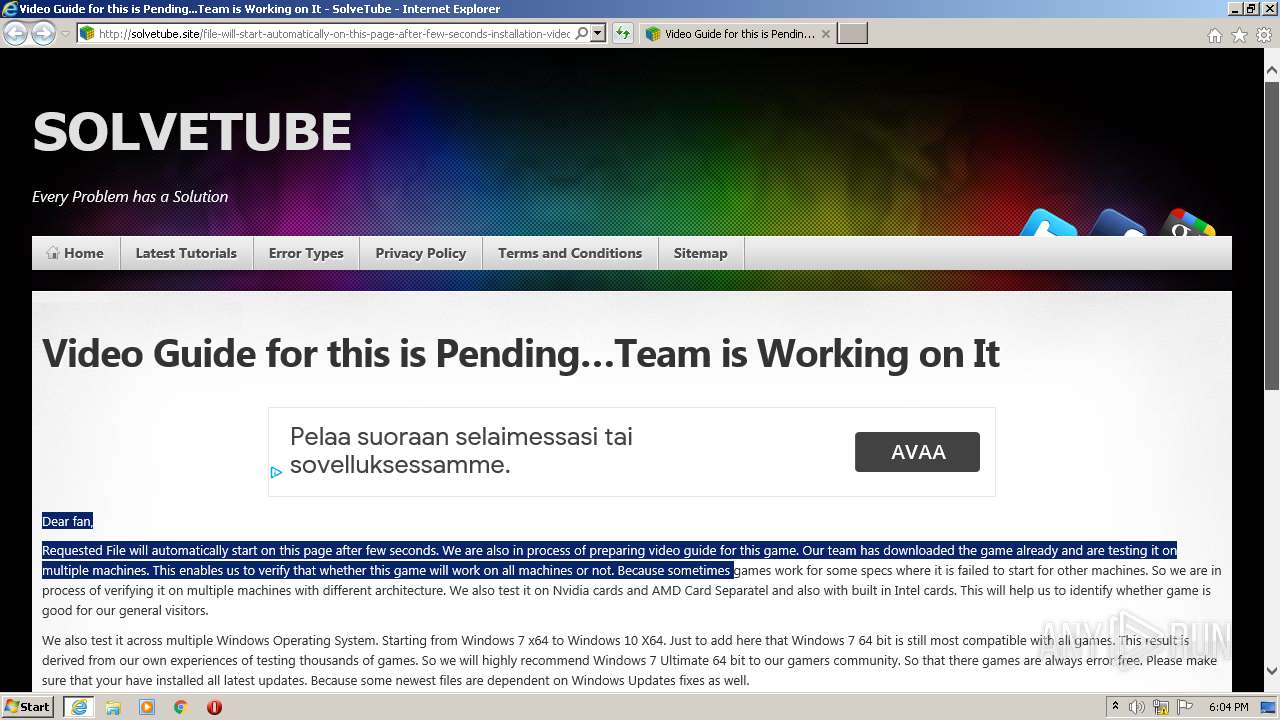Click the 'Video Guide for this is Pending' heading
1280x720 pixels.
point(521,353)
